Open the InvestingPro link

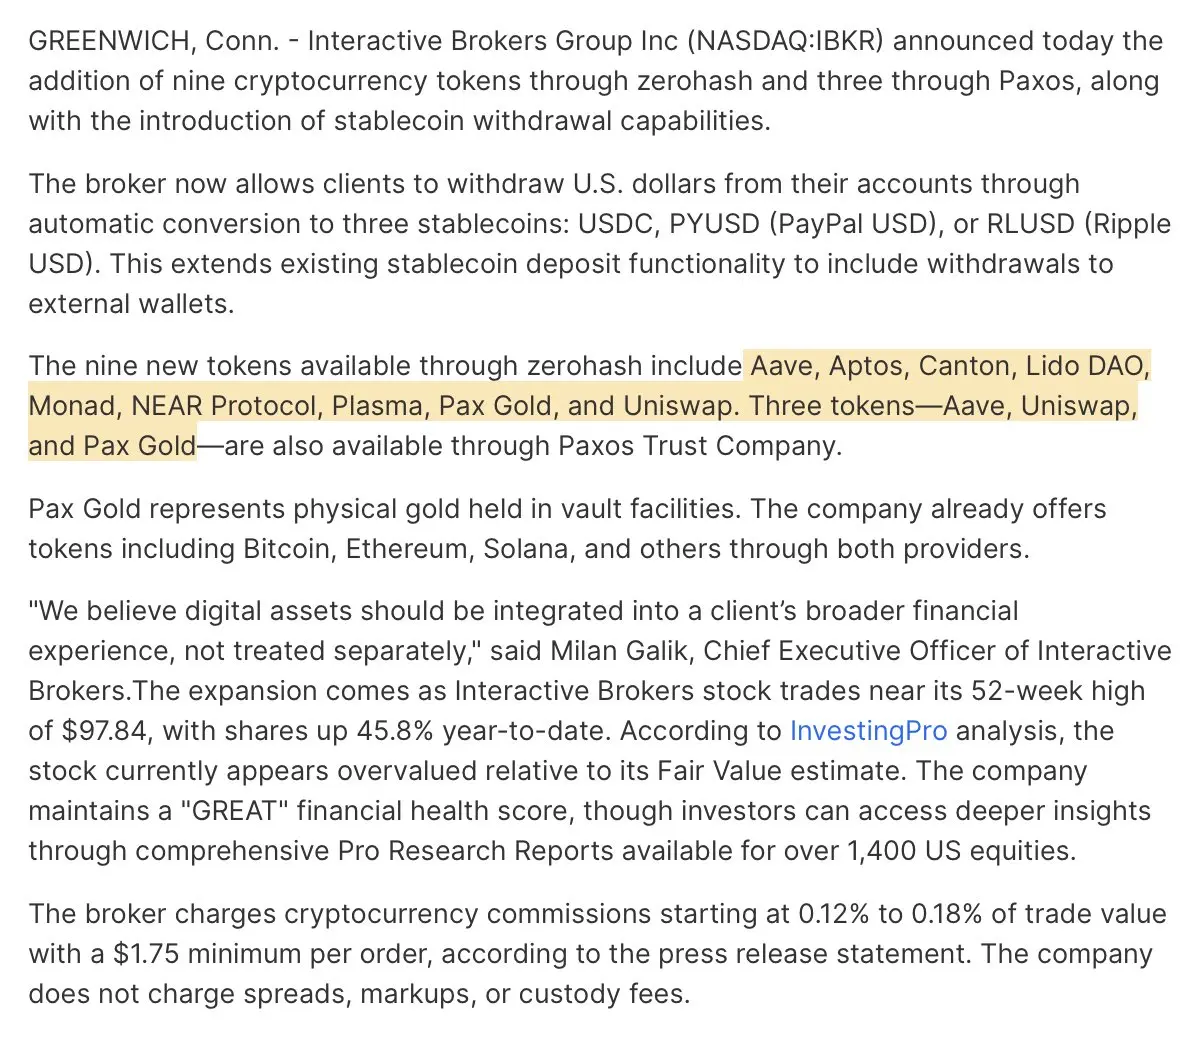pyautogui.click(x=868, y=731)
